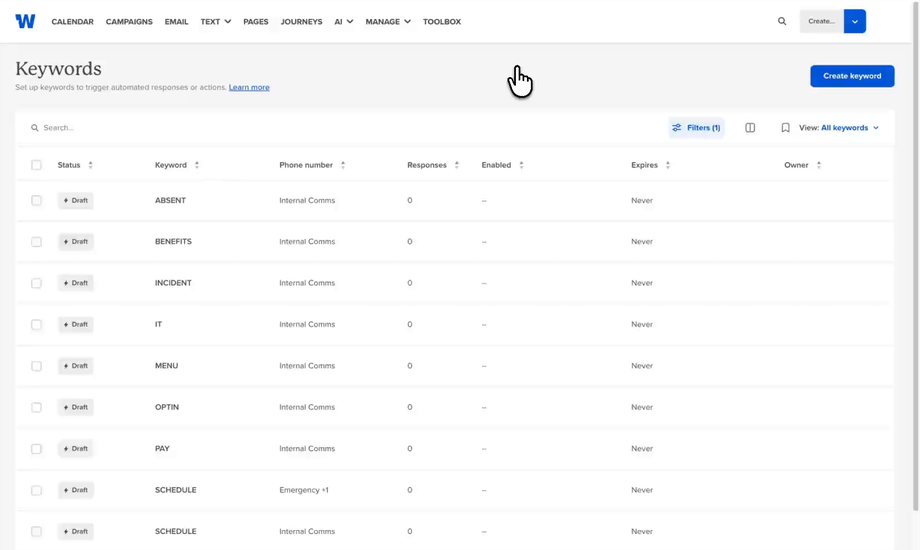Click the blue W logo home icon

[25, 21]
